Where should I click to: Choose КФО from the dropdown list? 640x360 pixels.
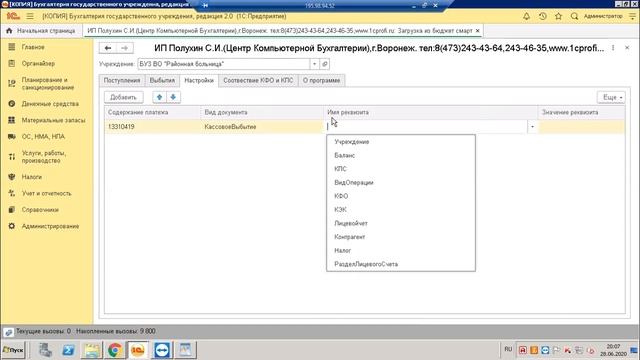[x=401, y=196]
